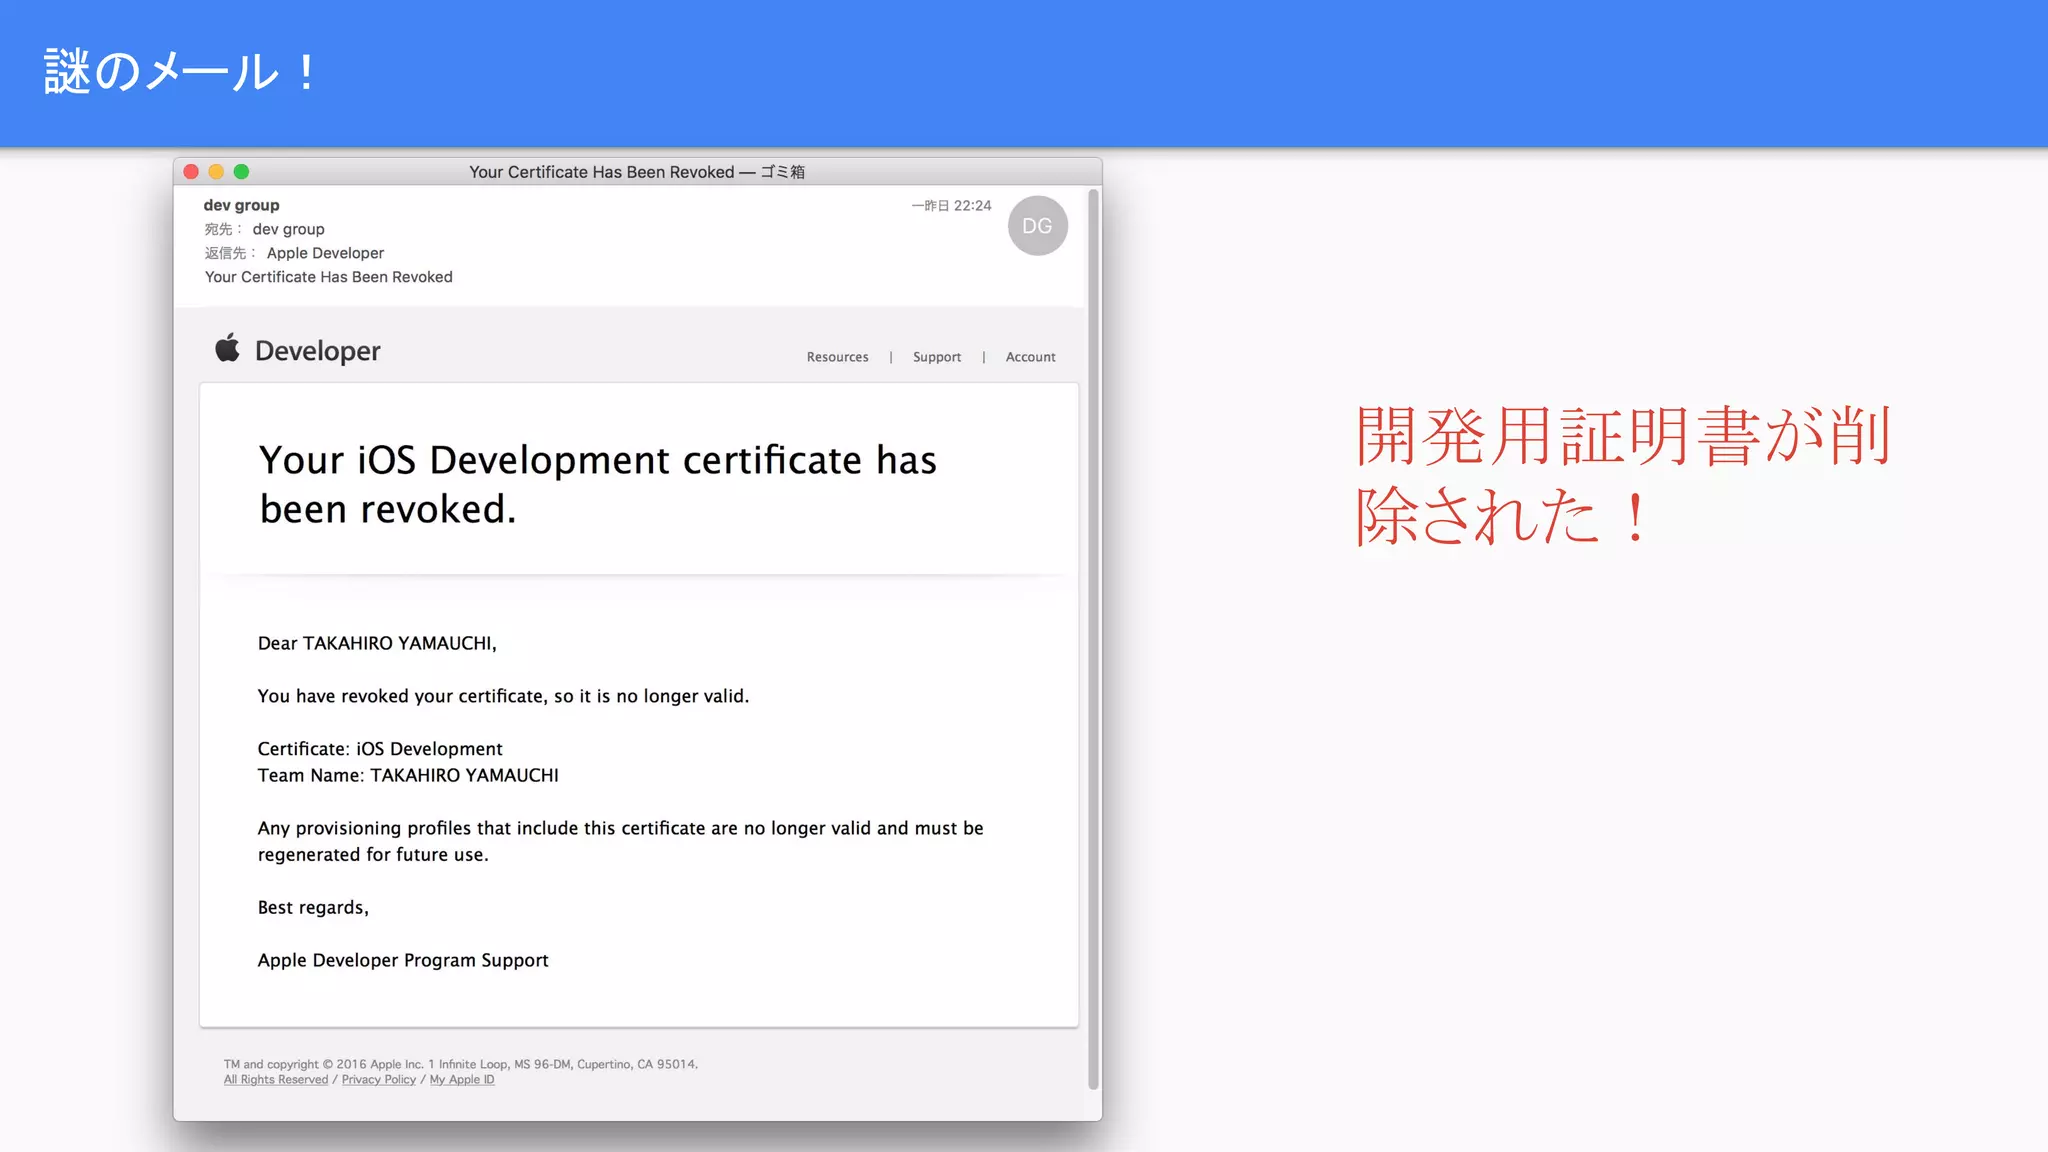2048x1152 pixels.
Task: Click the TM and copyright 2016 Apple footer text
Action: click(461, 1064)
